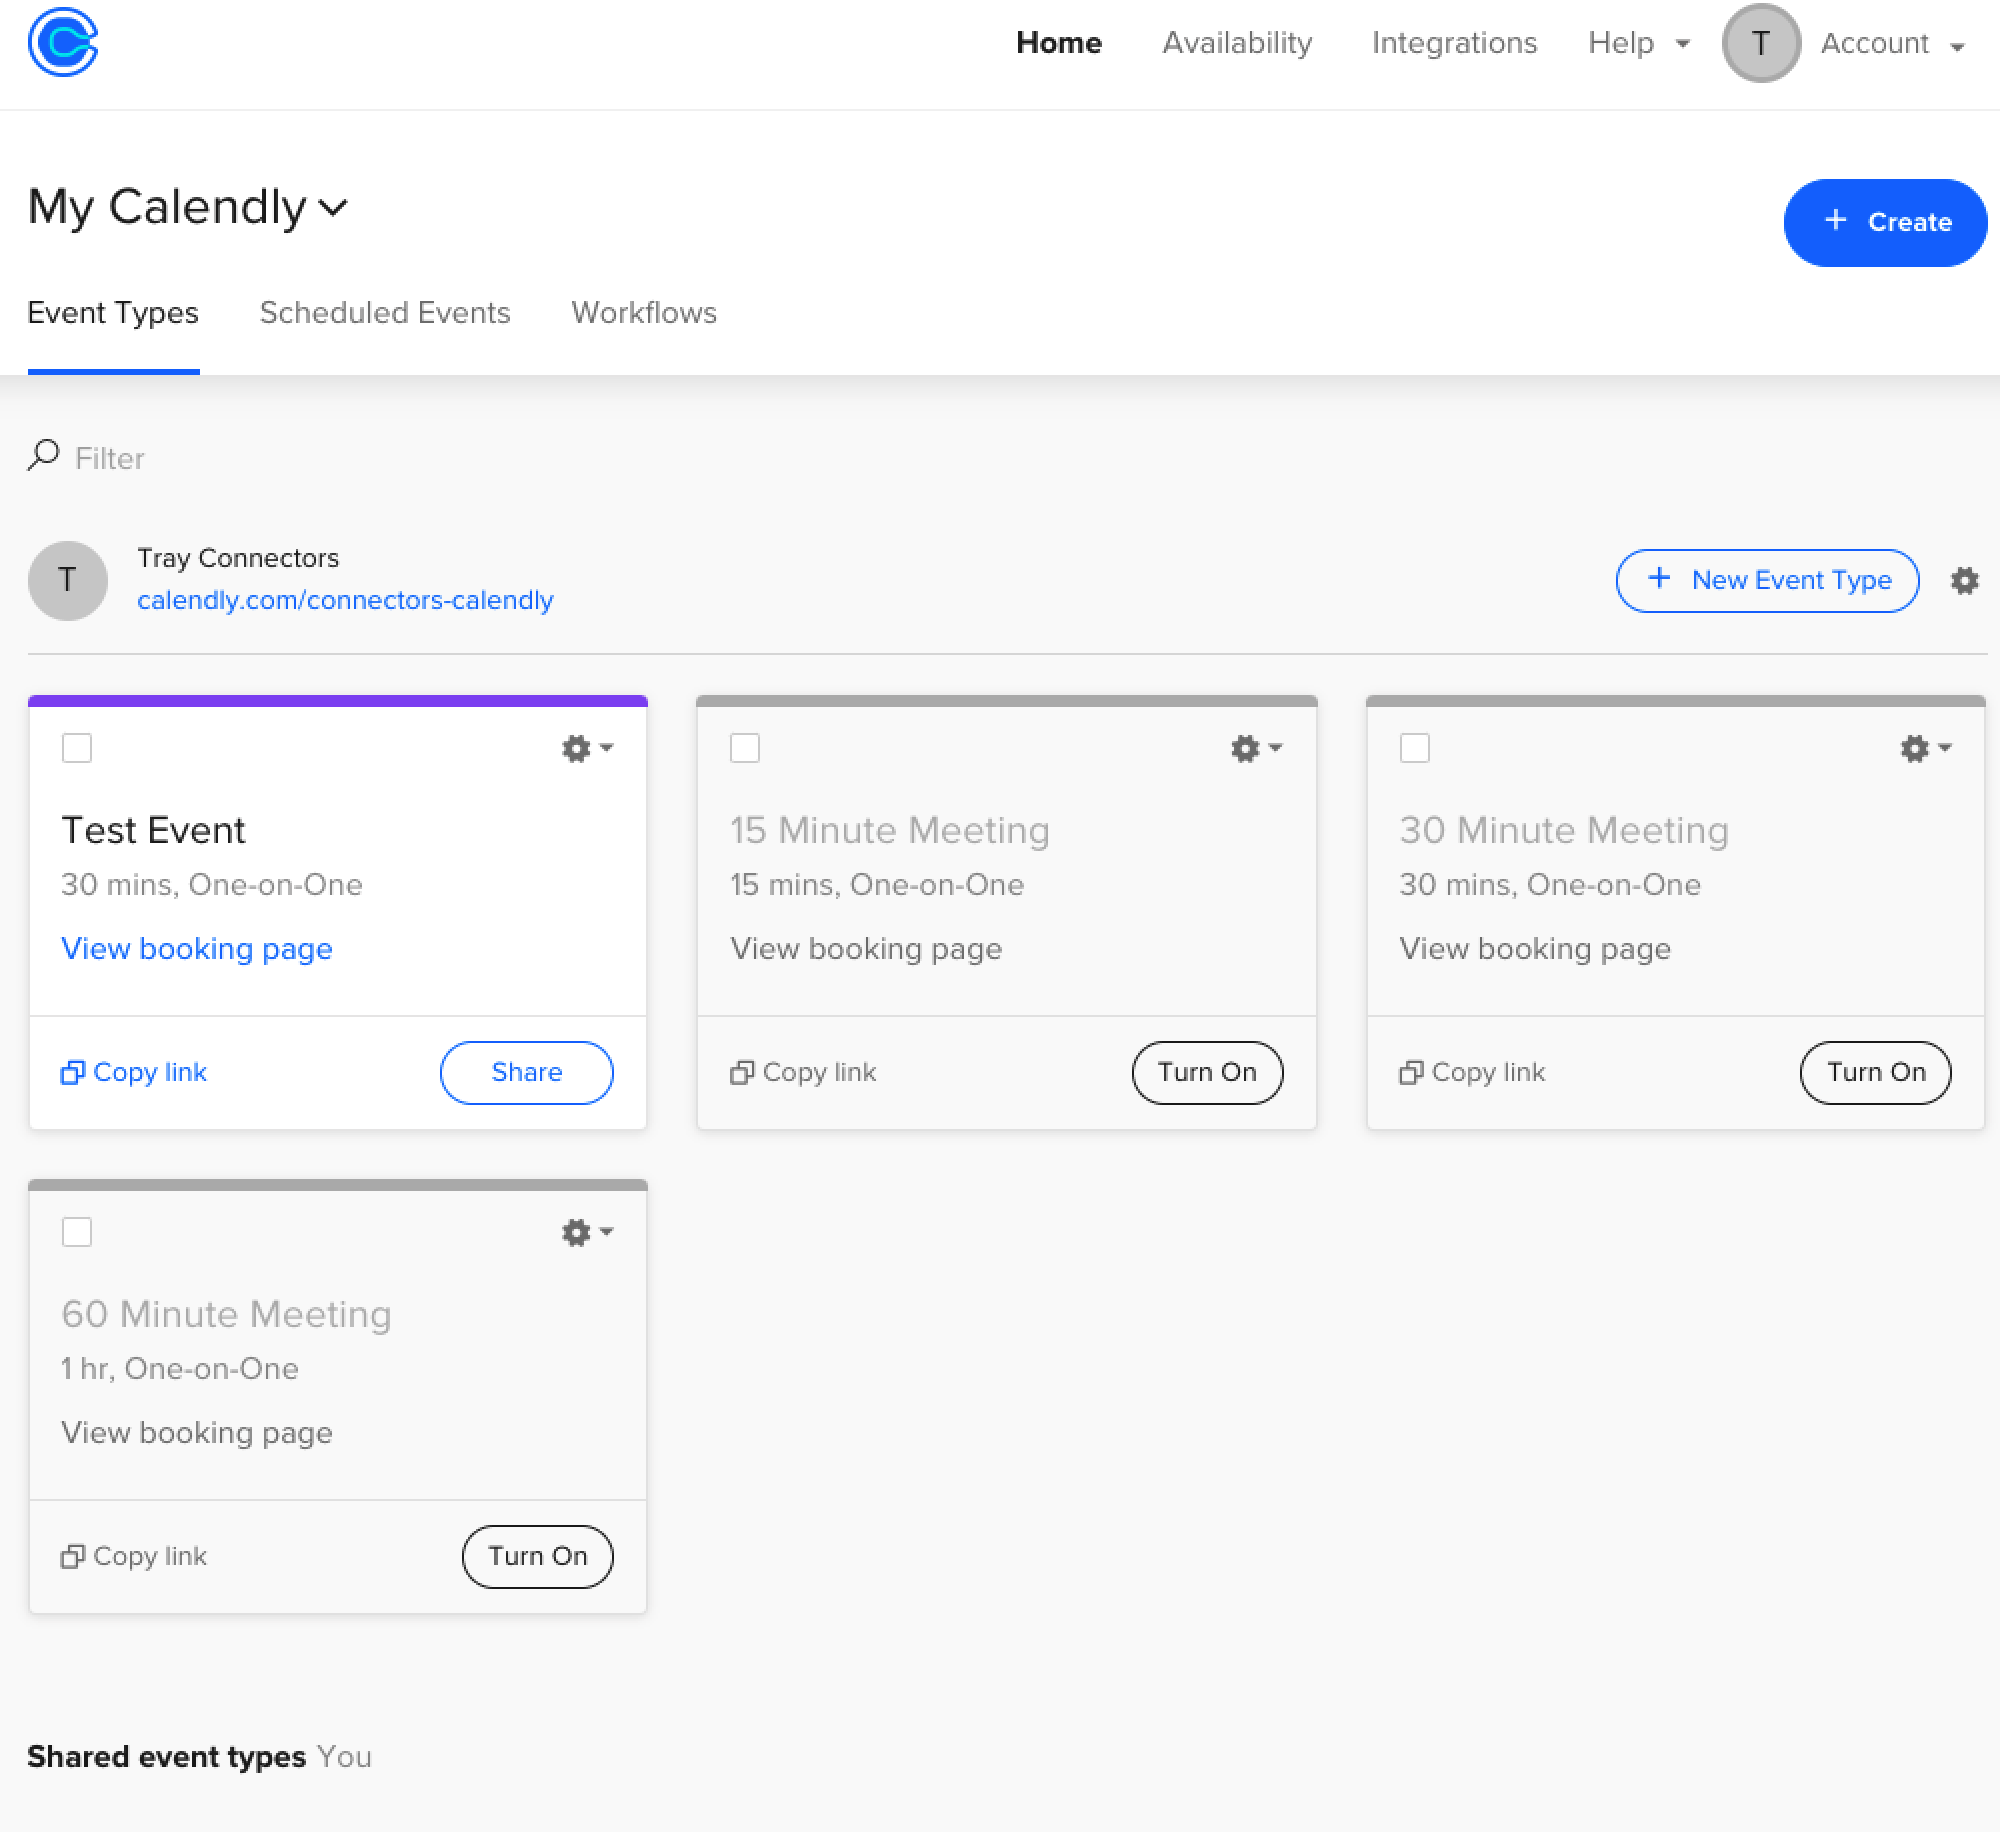Screen dimensions: 2000x1832
Task: Open calendly.com/connectors-calendly link
Action: (x=346, y=599)
